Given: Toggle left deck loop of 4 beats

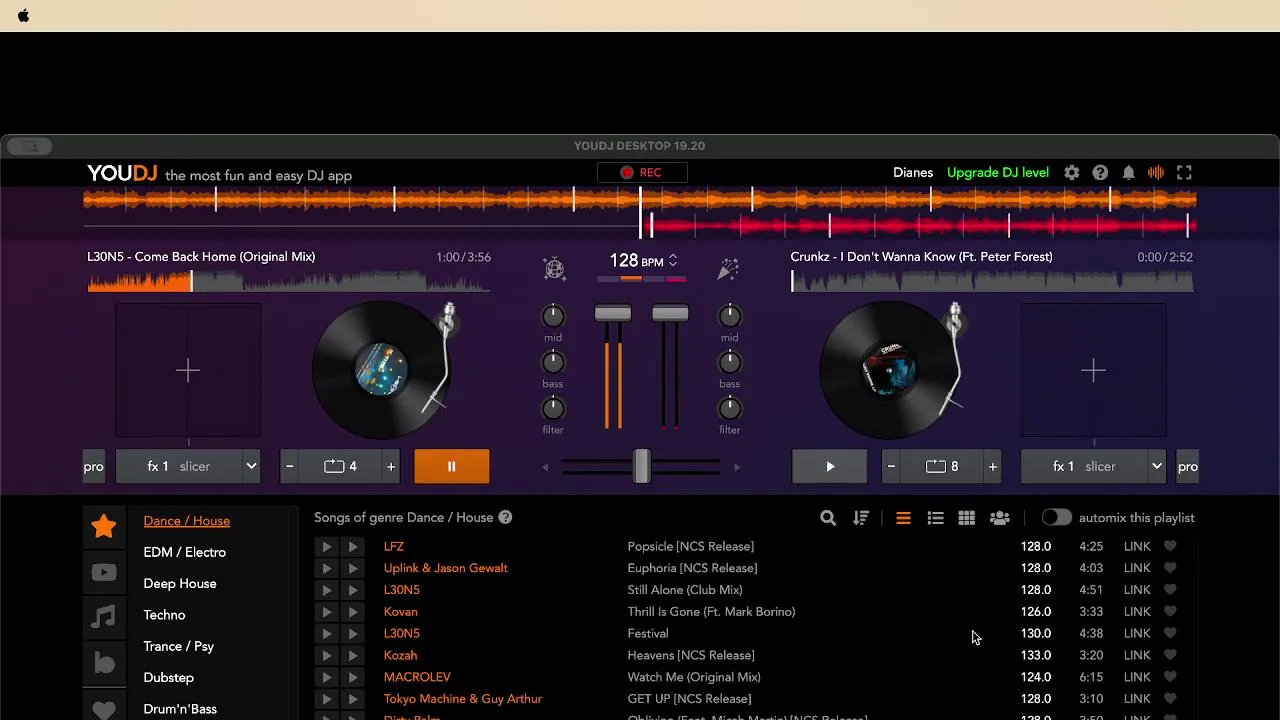Looking at the screenshot, I should pyautogui.click(x=341, y=467).
